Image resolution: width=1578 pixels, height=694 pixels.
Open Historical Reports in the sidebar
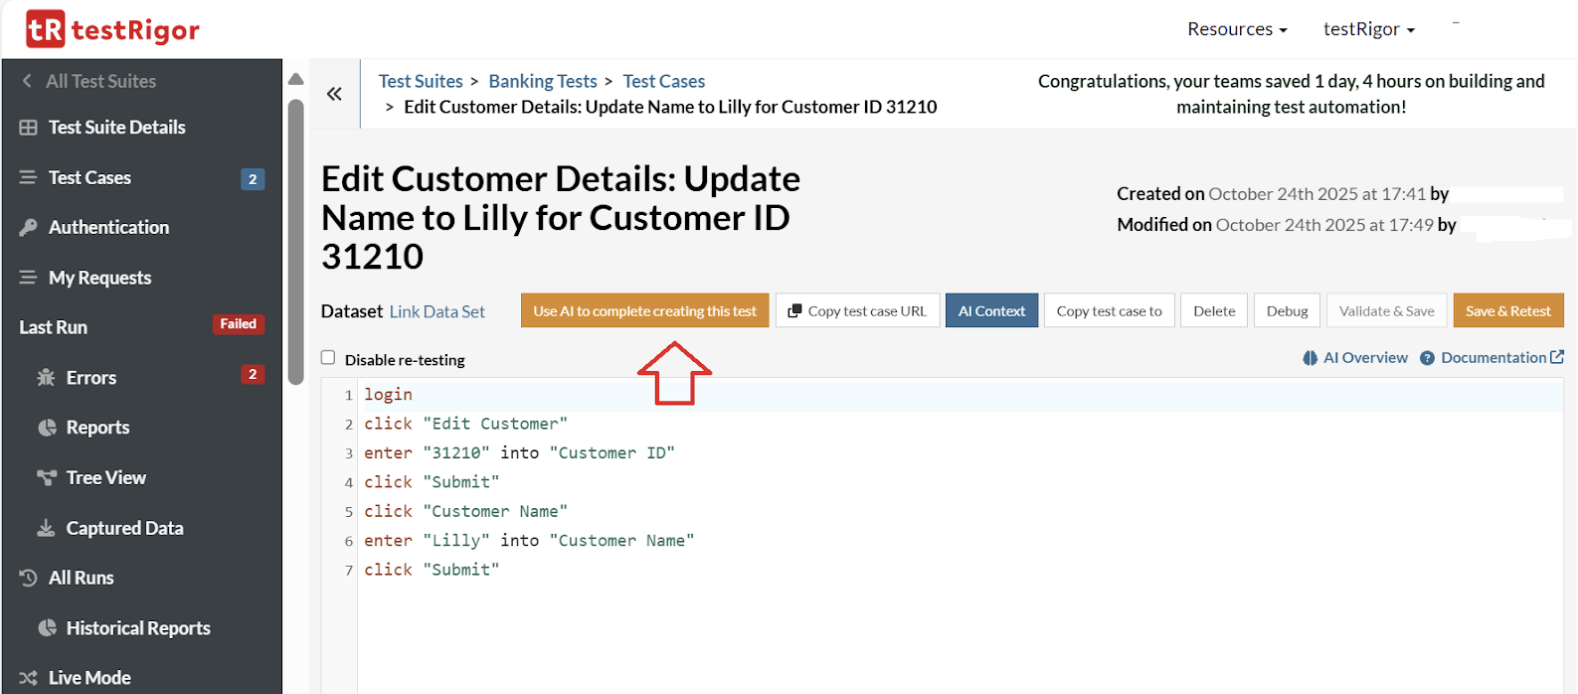(x=138, y=628)
